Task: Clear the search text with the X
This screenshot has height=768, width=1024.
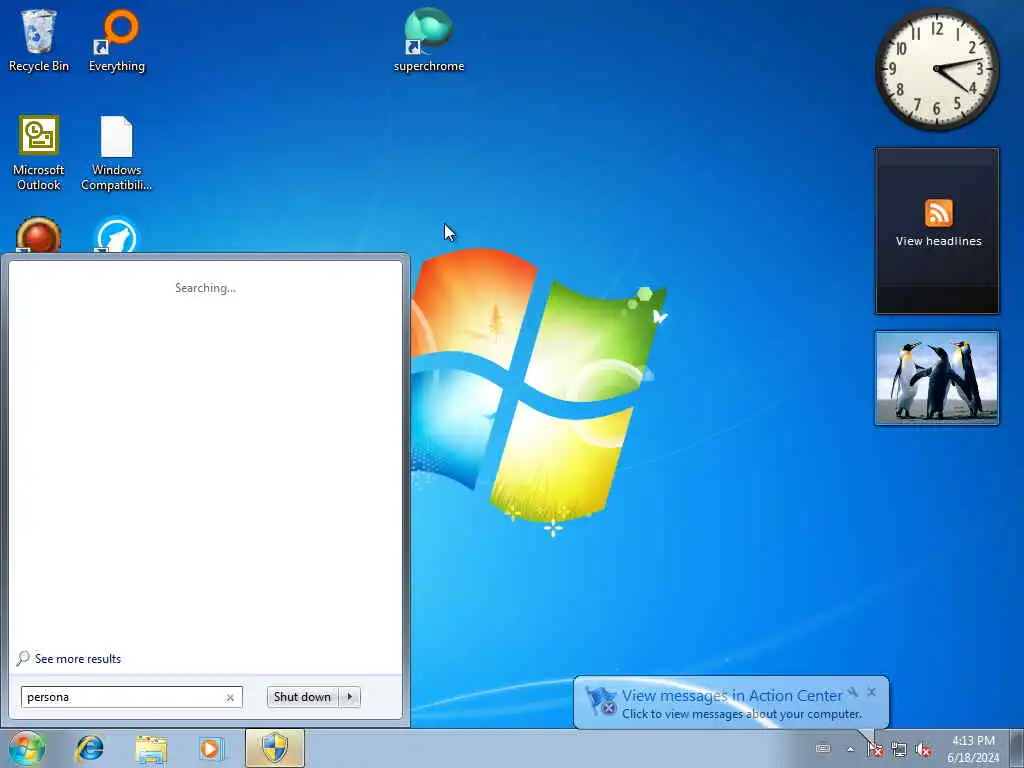Action: click(x=230, y=697)
